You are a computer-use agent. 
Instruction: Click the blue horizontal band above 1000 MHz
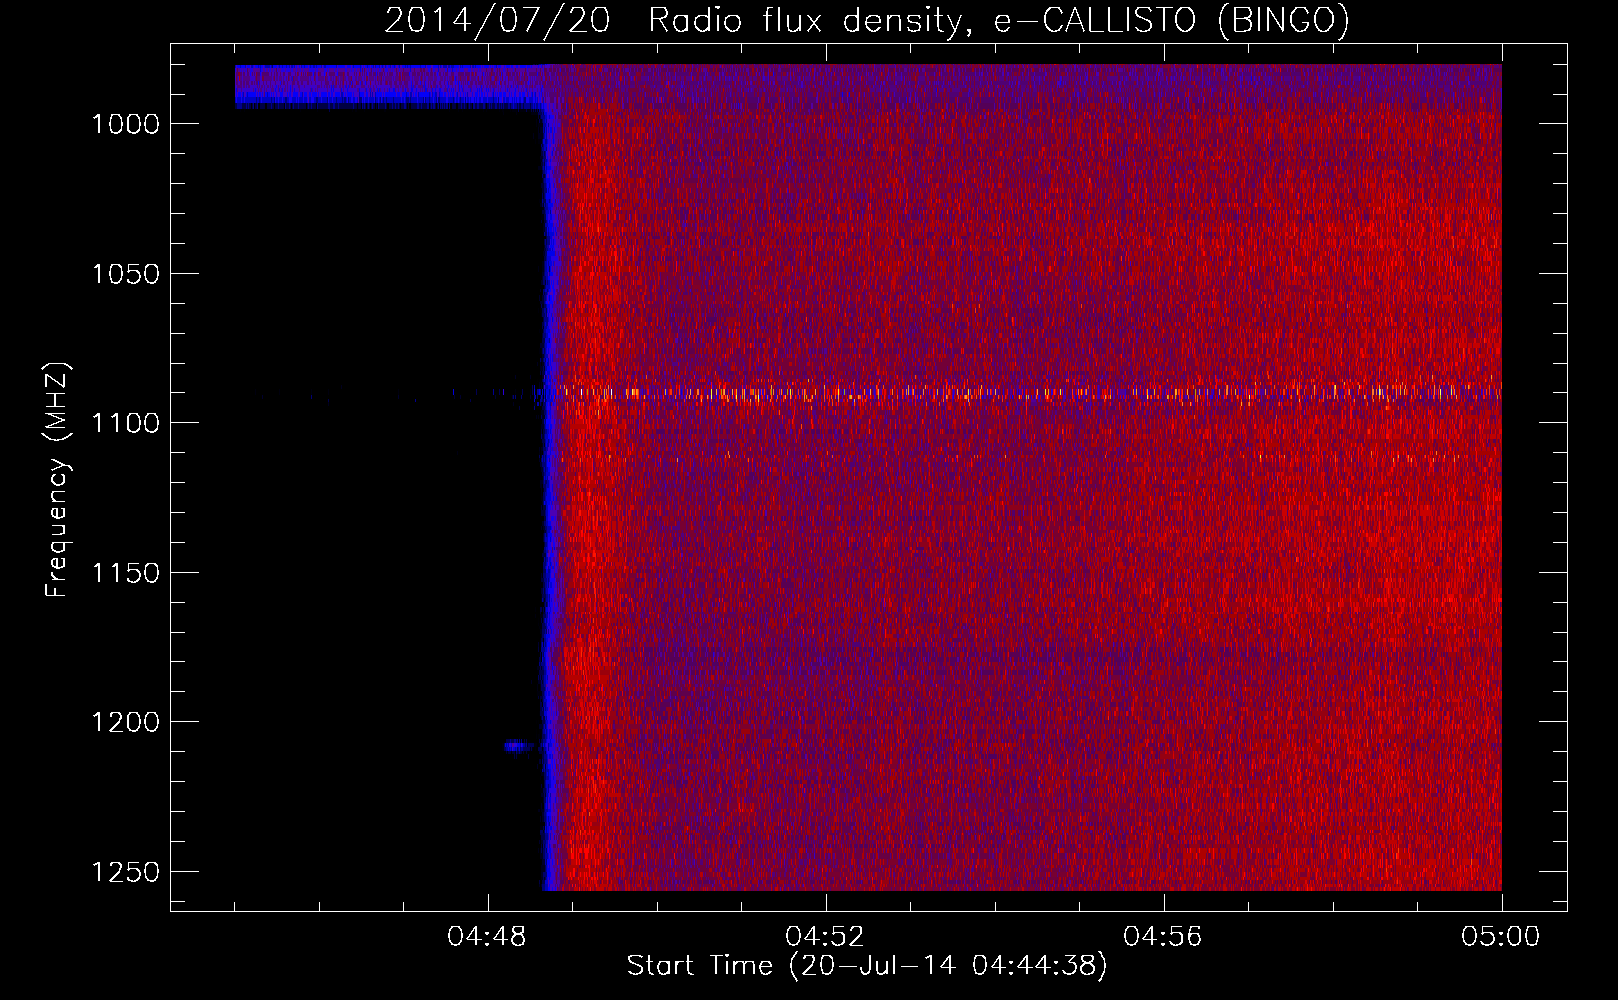(x=390, y=86)
